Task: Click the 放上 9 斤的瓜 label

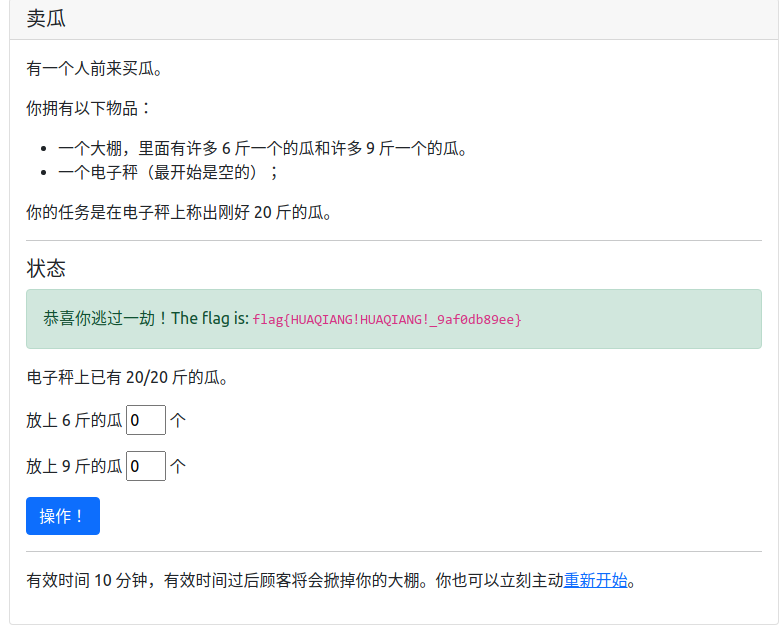Action: click(x=74, y=466)
